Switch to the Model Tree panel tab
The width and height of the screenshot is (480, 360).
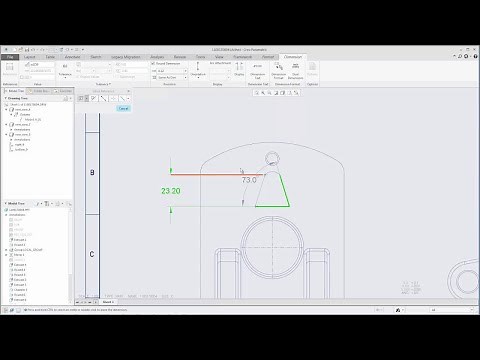pos(14,91)
